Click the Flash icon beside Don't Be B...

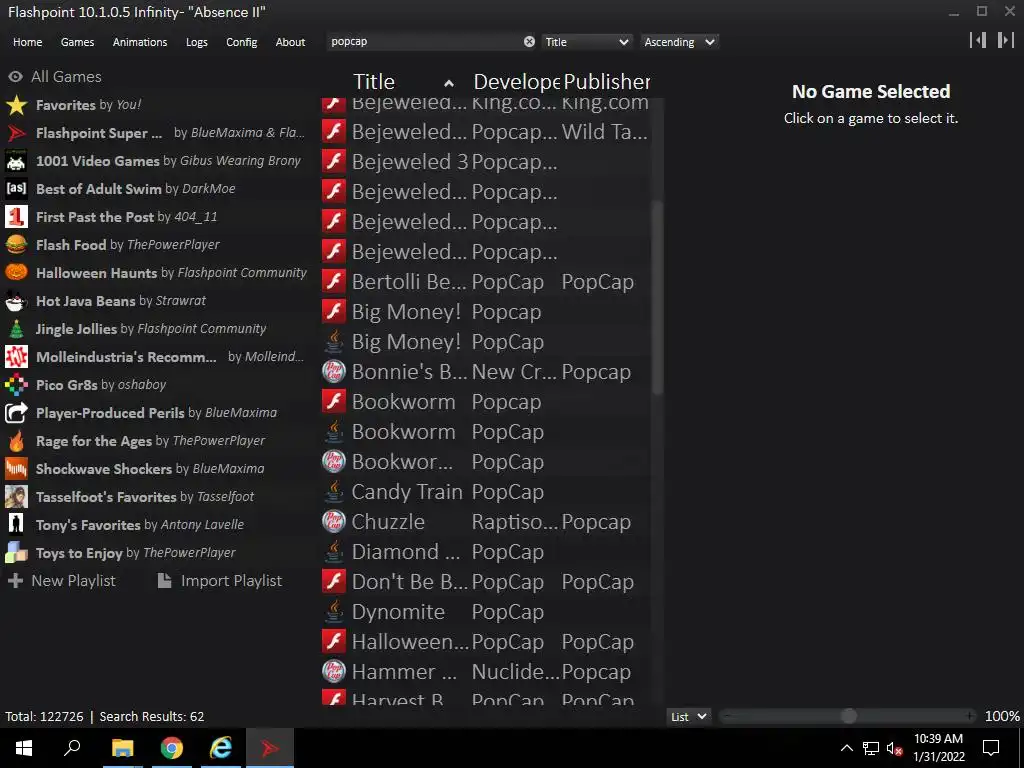pos(334,582)
